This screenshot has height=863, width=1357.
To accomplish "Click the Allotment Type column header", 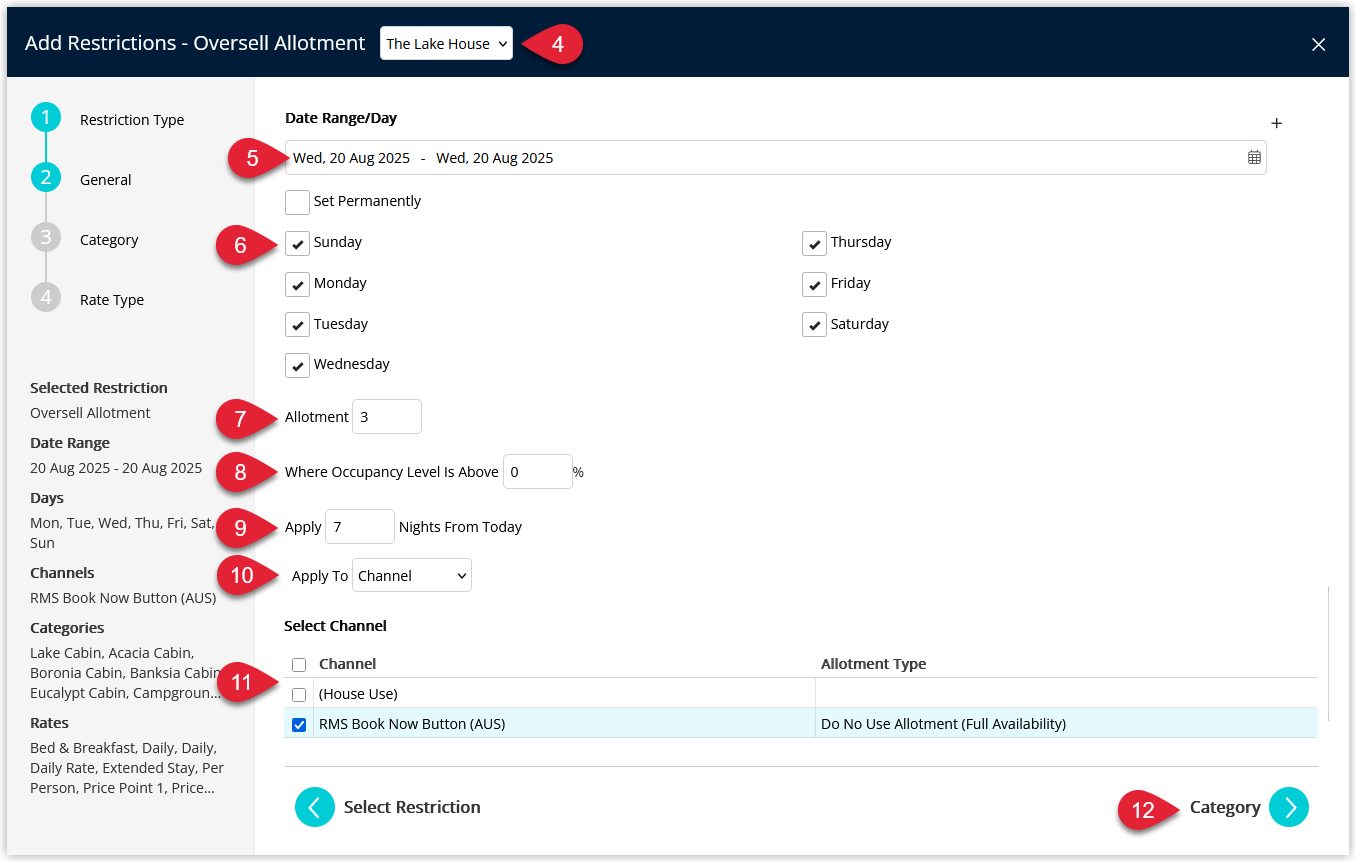I will [873, 664].
